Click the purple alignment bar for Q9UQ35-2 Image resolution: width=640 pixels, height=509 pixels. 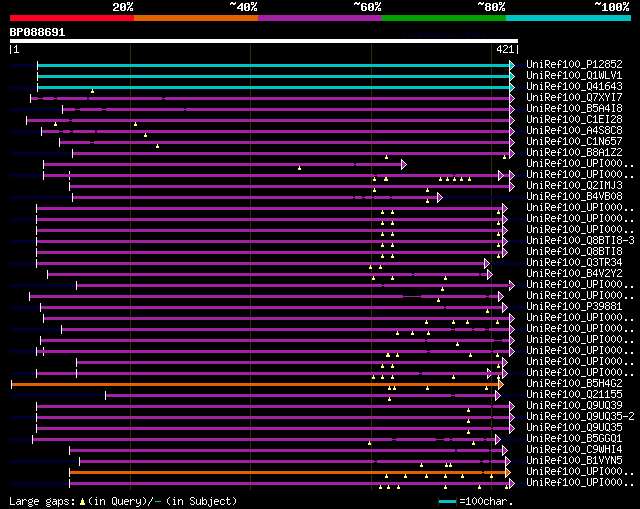pos(273,418)
